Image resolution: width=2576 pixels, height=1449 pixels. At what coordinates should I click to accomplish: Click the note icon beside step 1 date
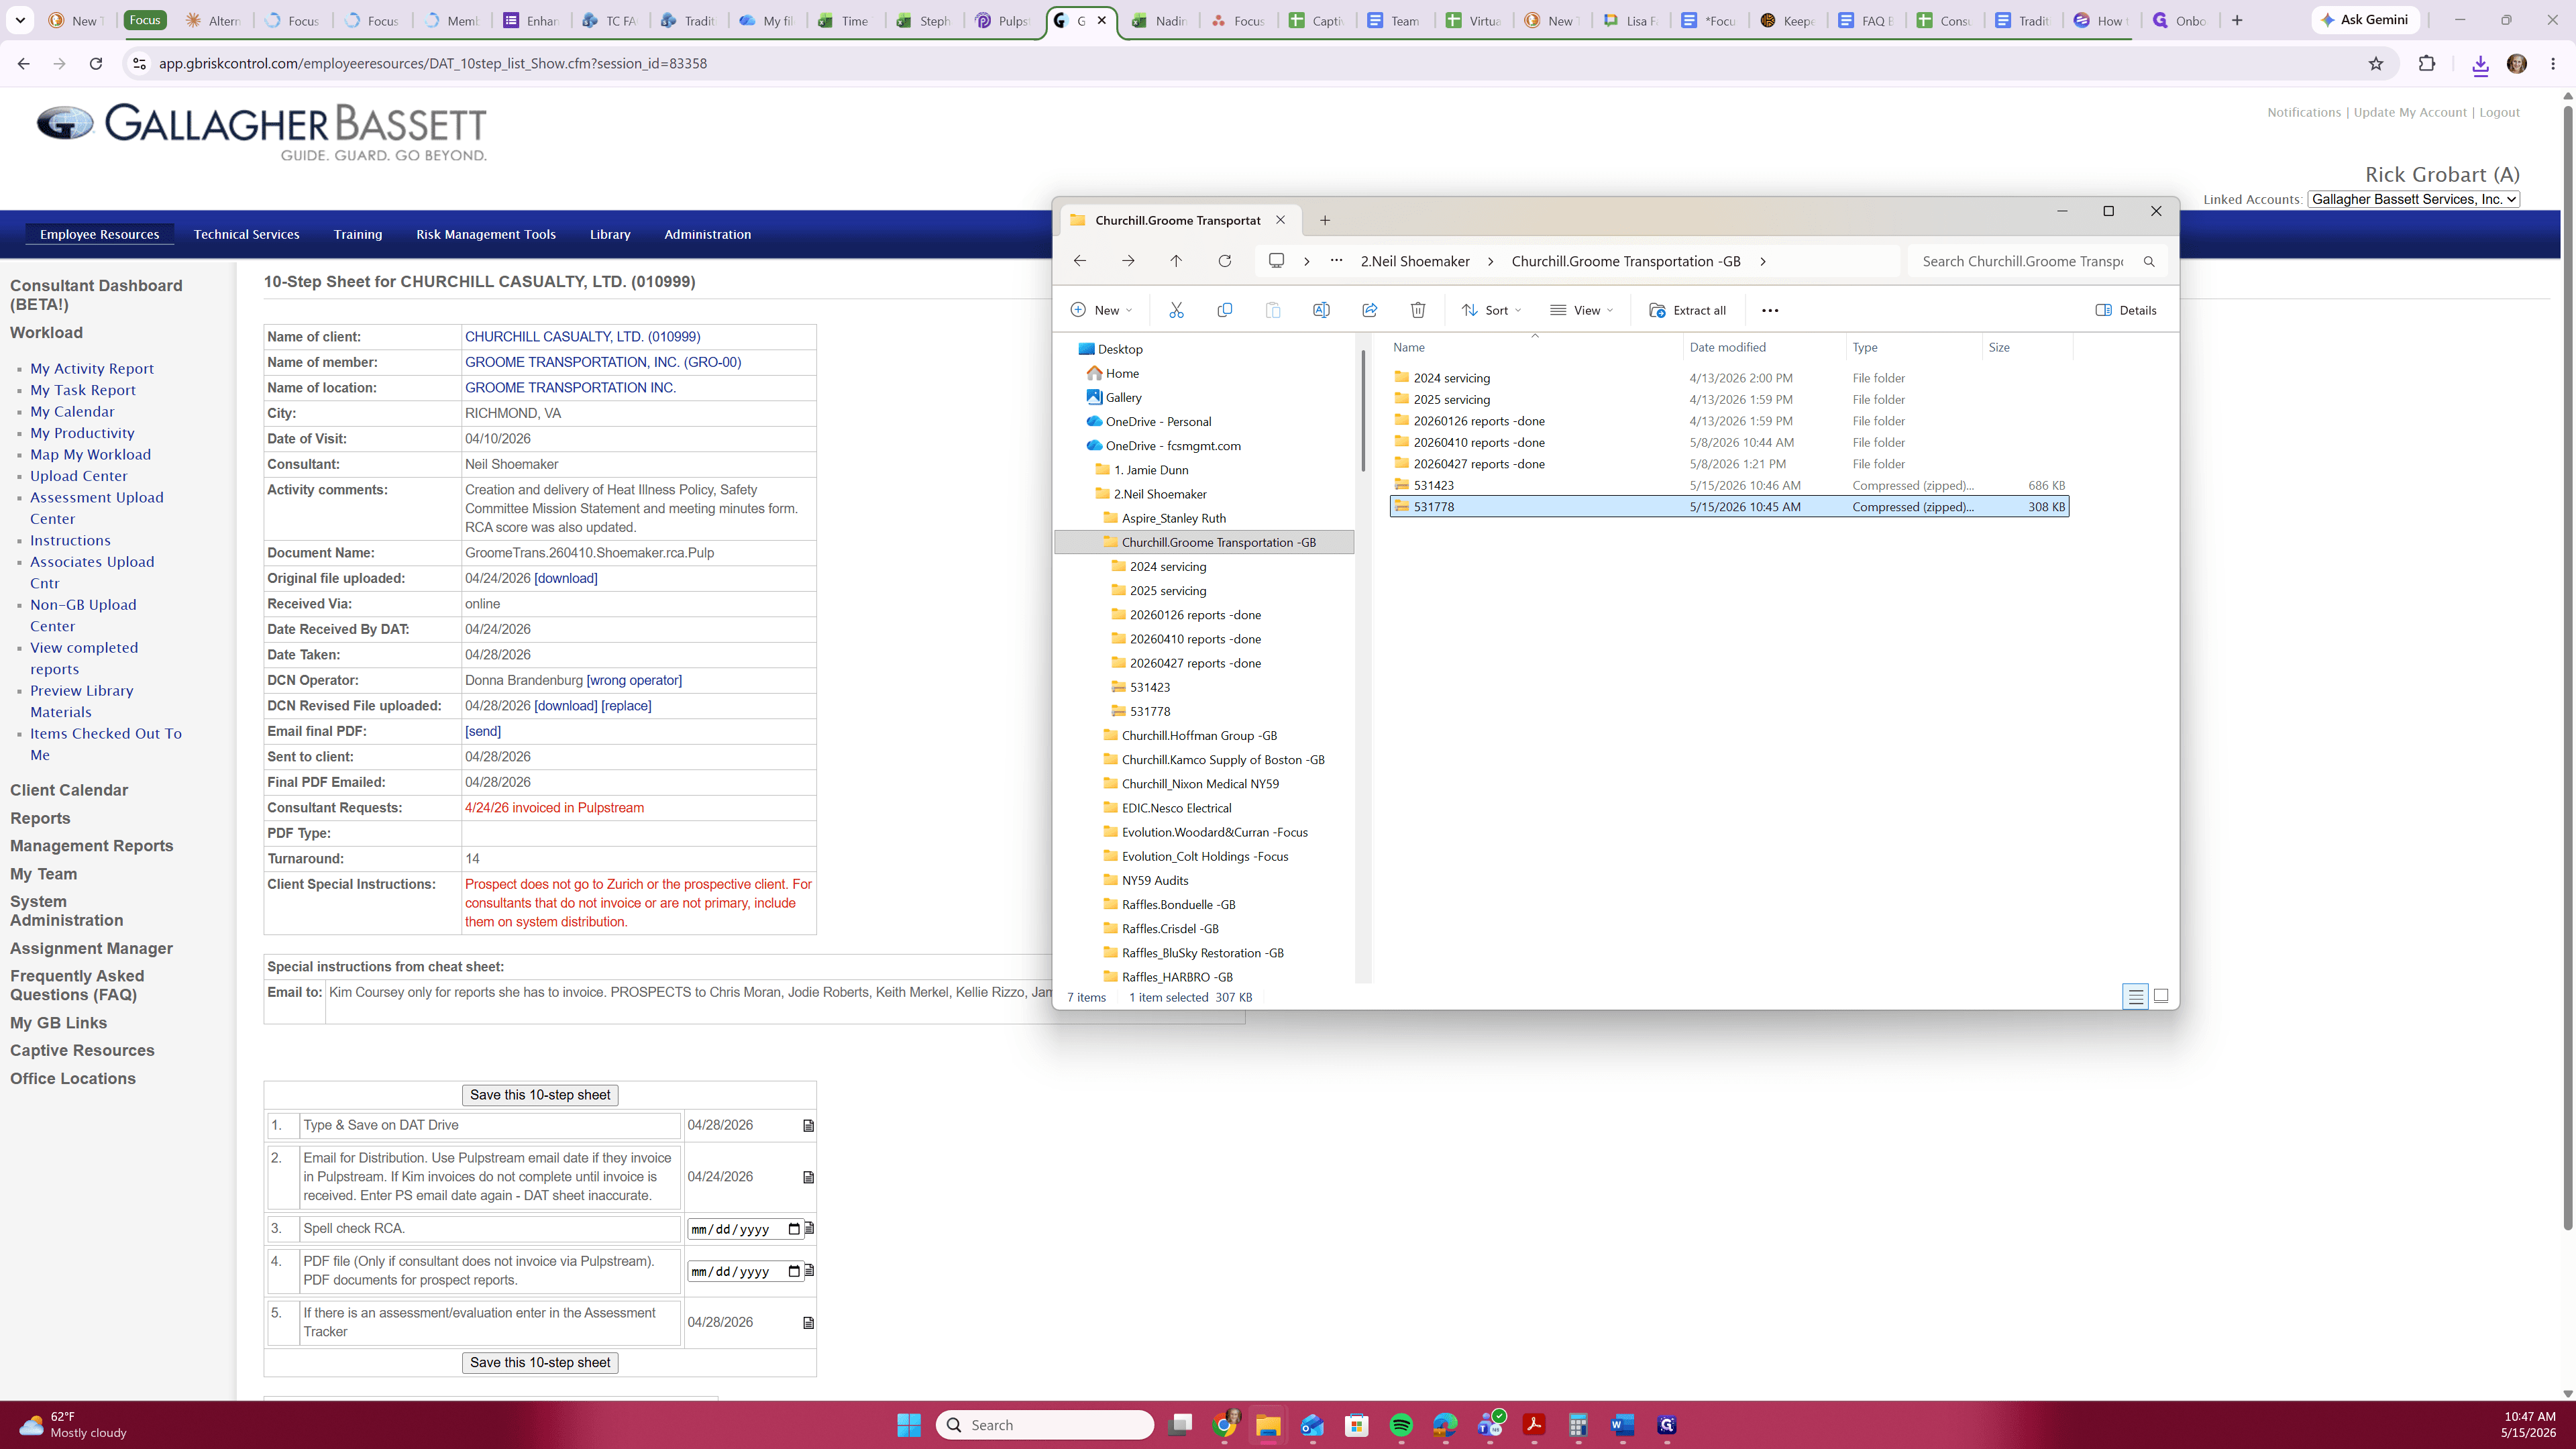(809, 1126)
